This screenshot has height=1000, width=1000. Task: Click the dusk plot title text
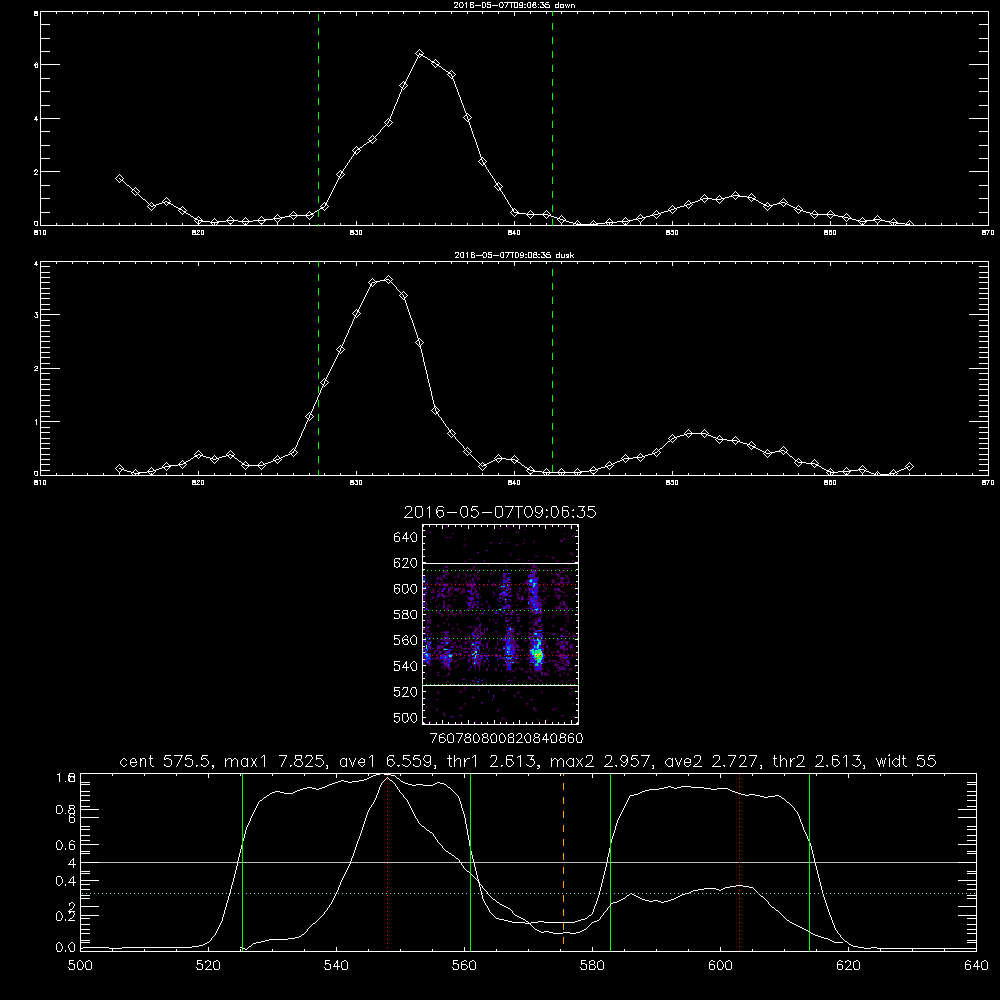[514, 255]
